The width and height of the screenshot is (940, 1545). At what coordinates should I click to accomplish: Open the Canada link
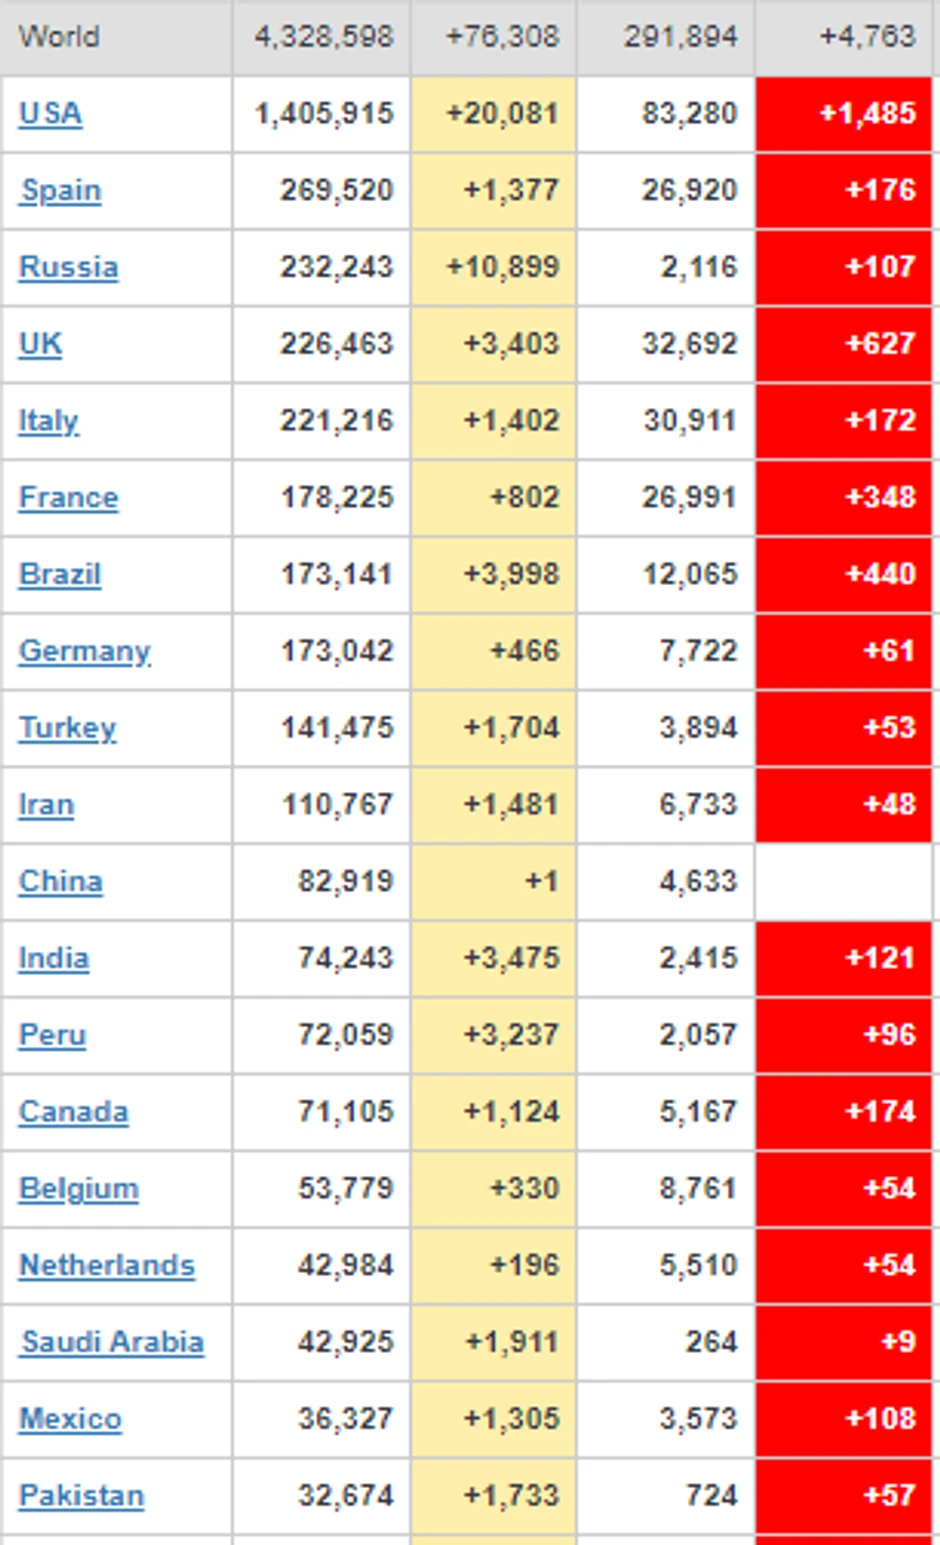point(74,1112)
